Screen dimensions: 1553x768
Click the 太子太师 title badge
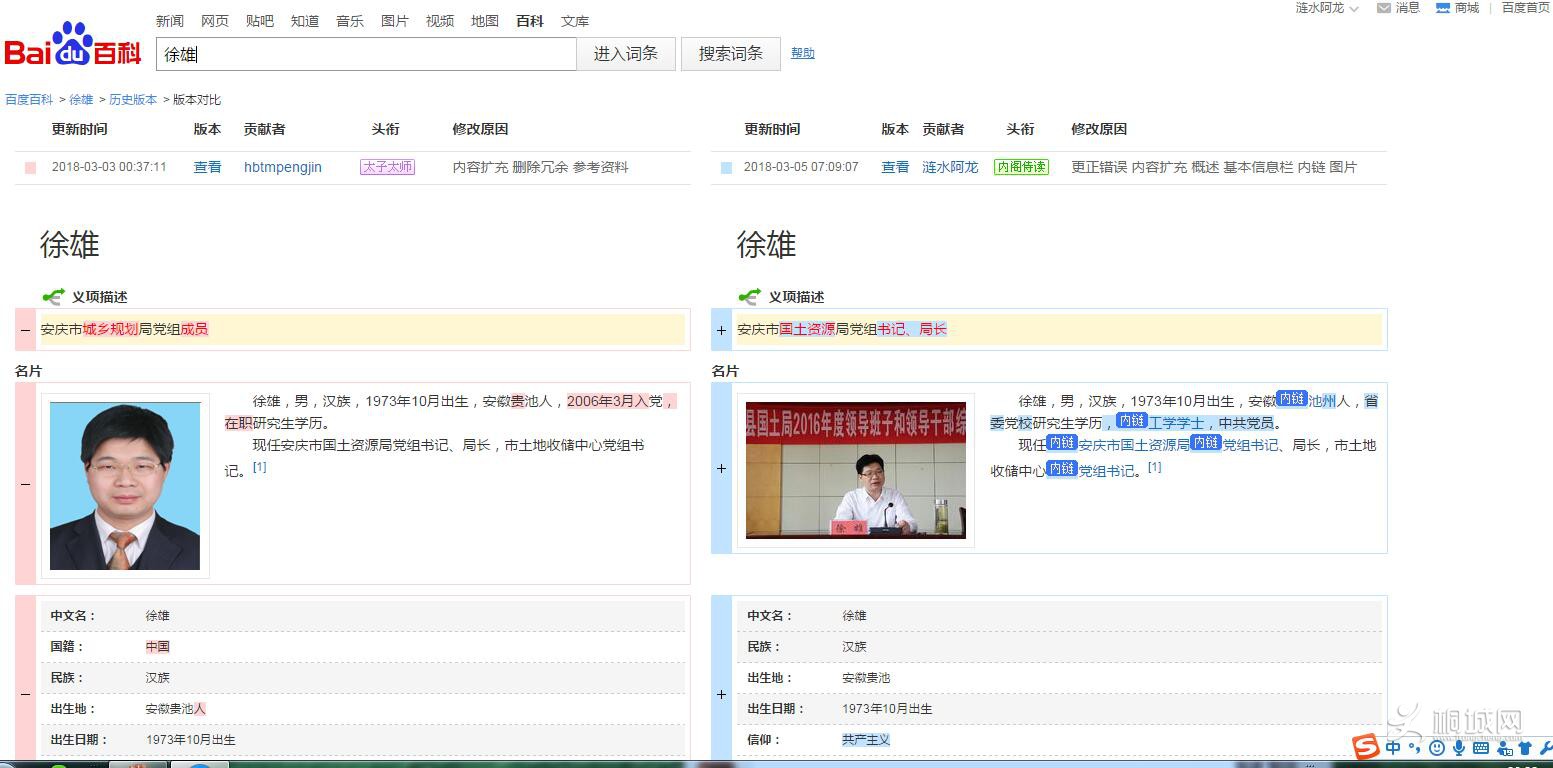[x=387, y=167]
